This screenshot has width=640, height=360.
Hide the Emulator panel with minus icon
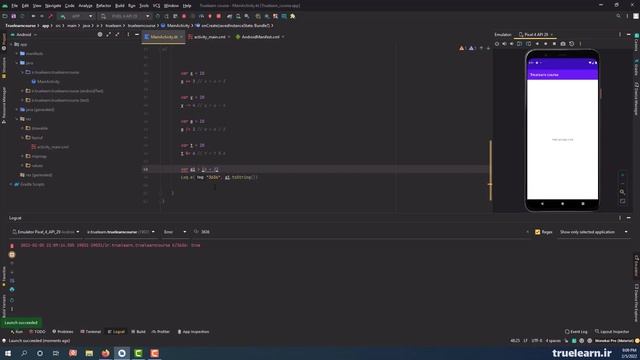(629, 35)
